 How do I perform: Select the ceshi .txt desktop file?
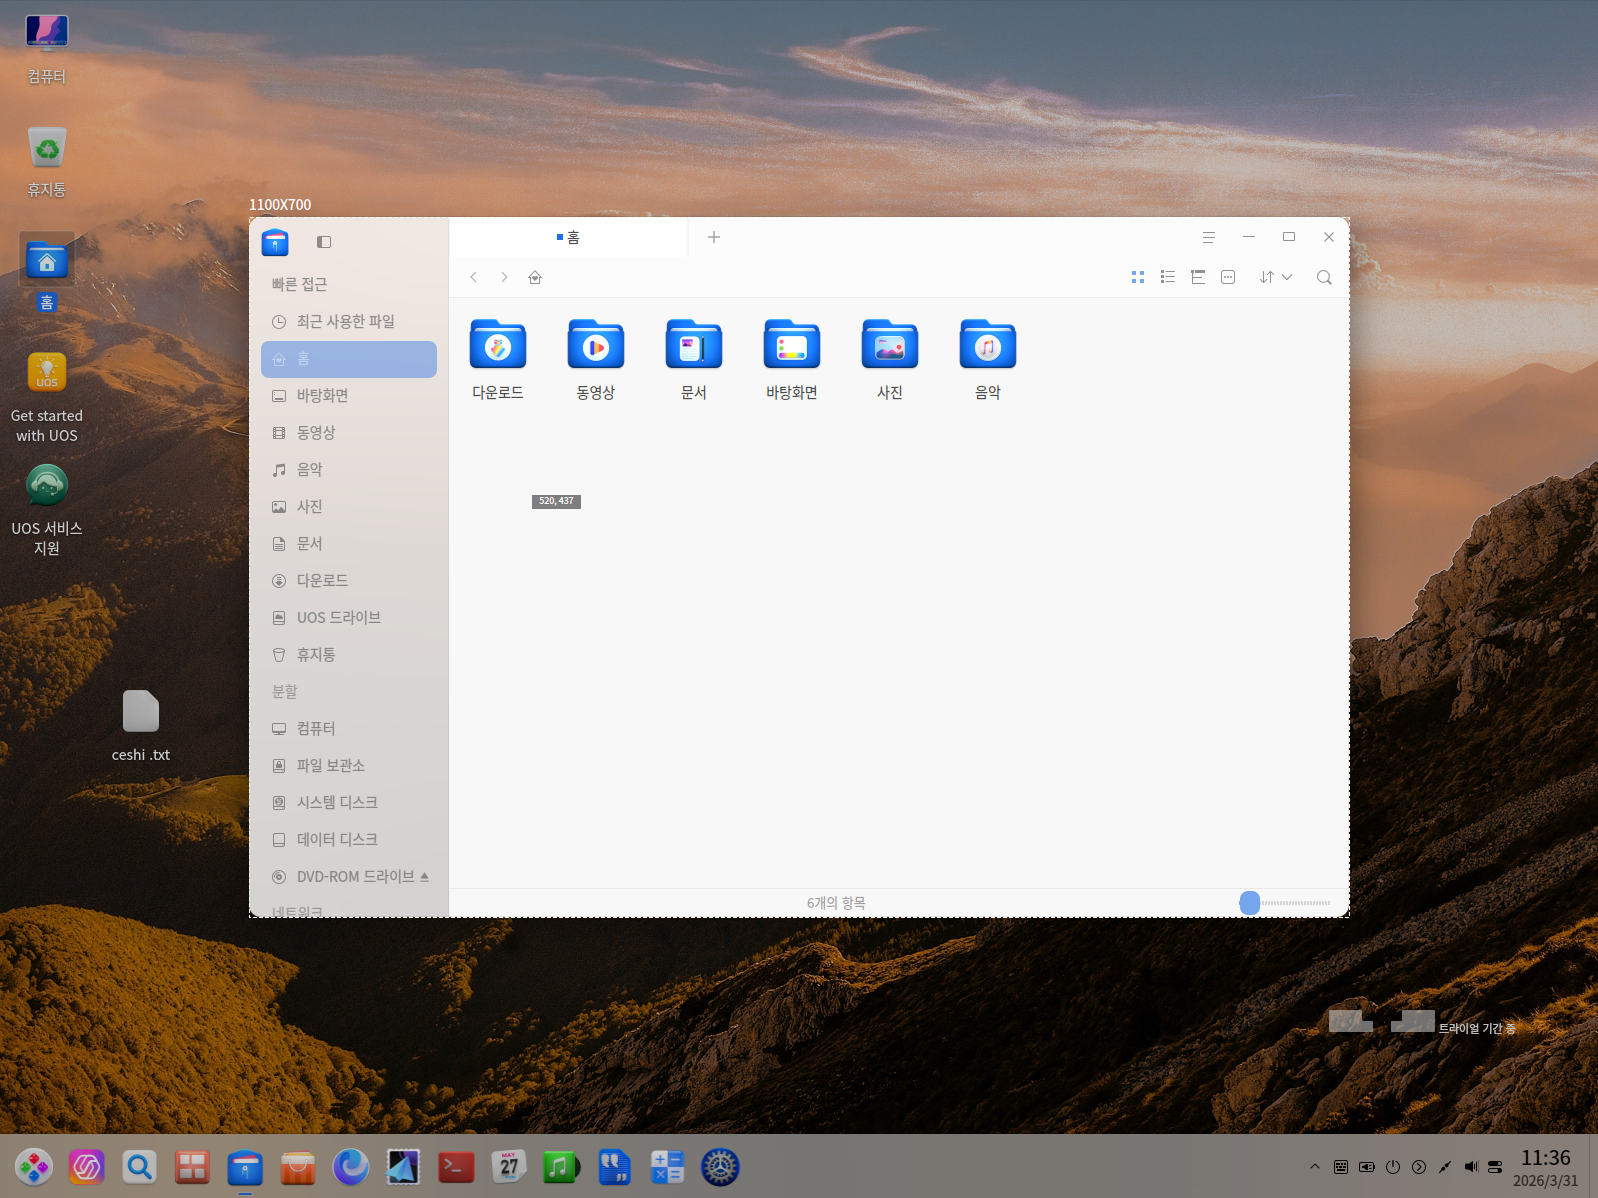pyautogui.click(x=141, y=712)
